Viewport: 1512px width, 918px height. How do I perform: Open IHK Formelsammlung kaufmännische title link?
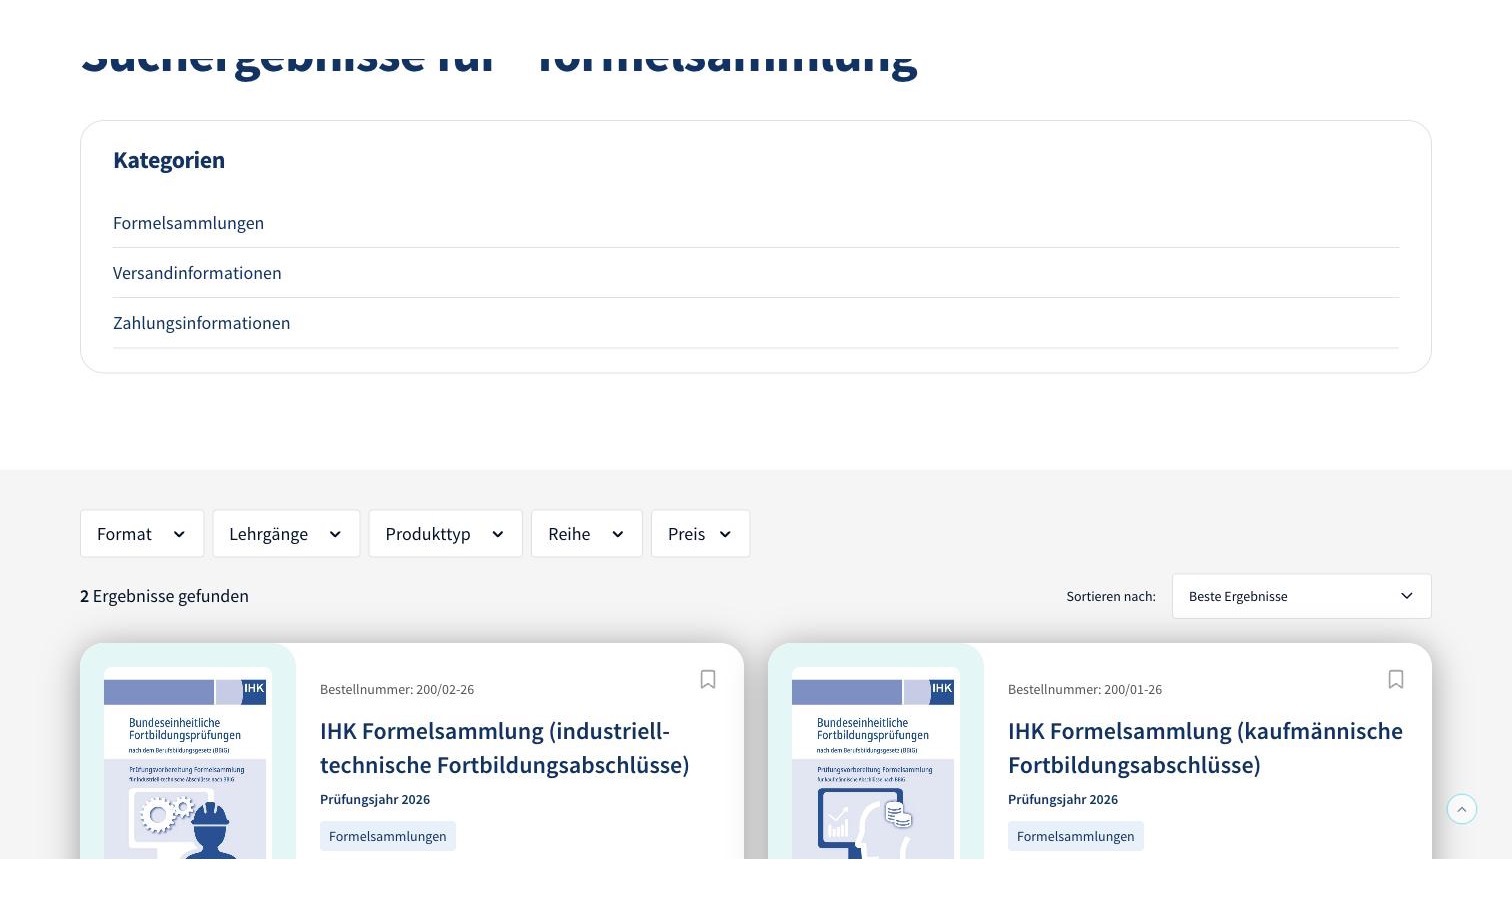(1205, 748)
